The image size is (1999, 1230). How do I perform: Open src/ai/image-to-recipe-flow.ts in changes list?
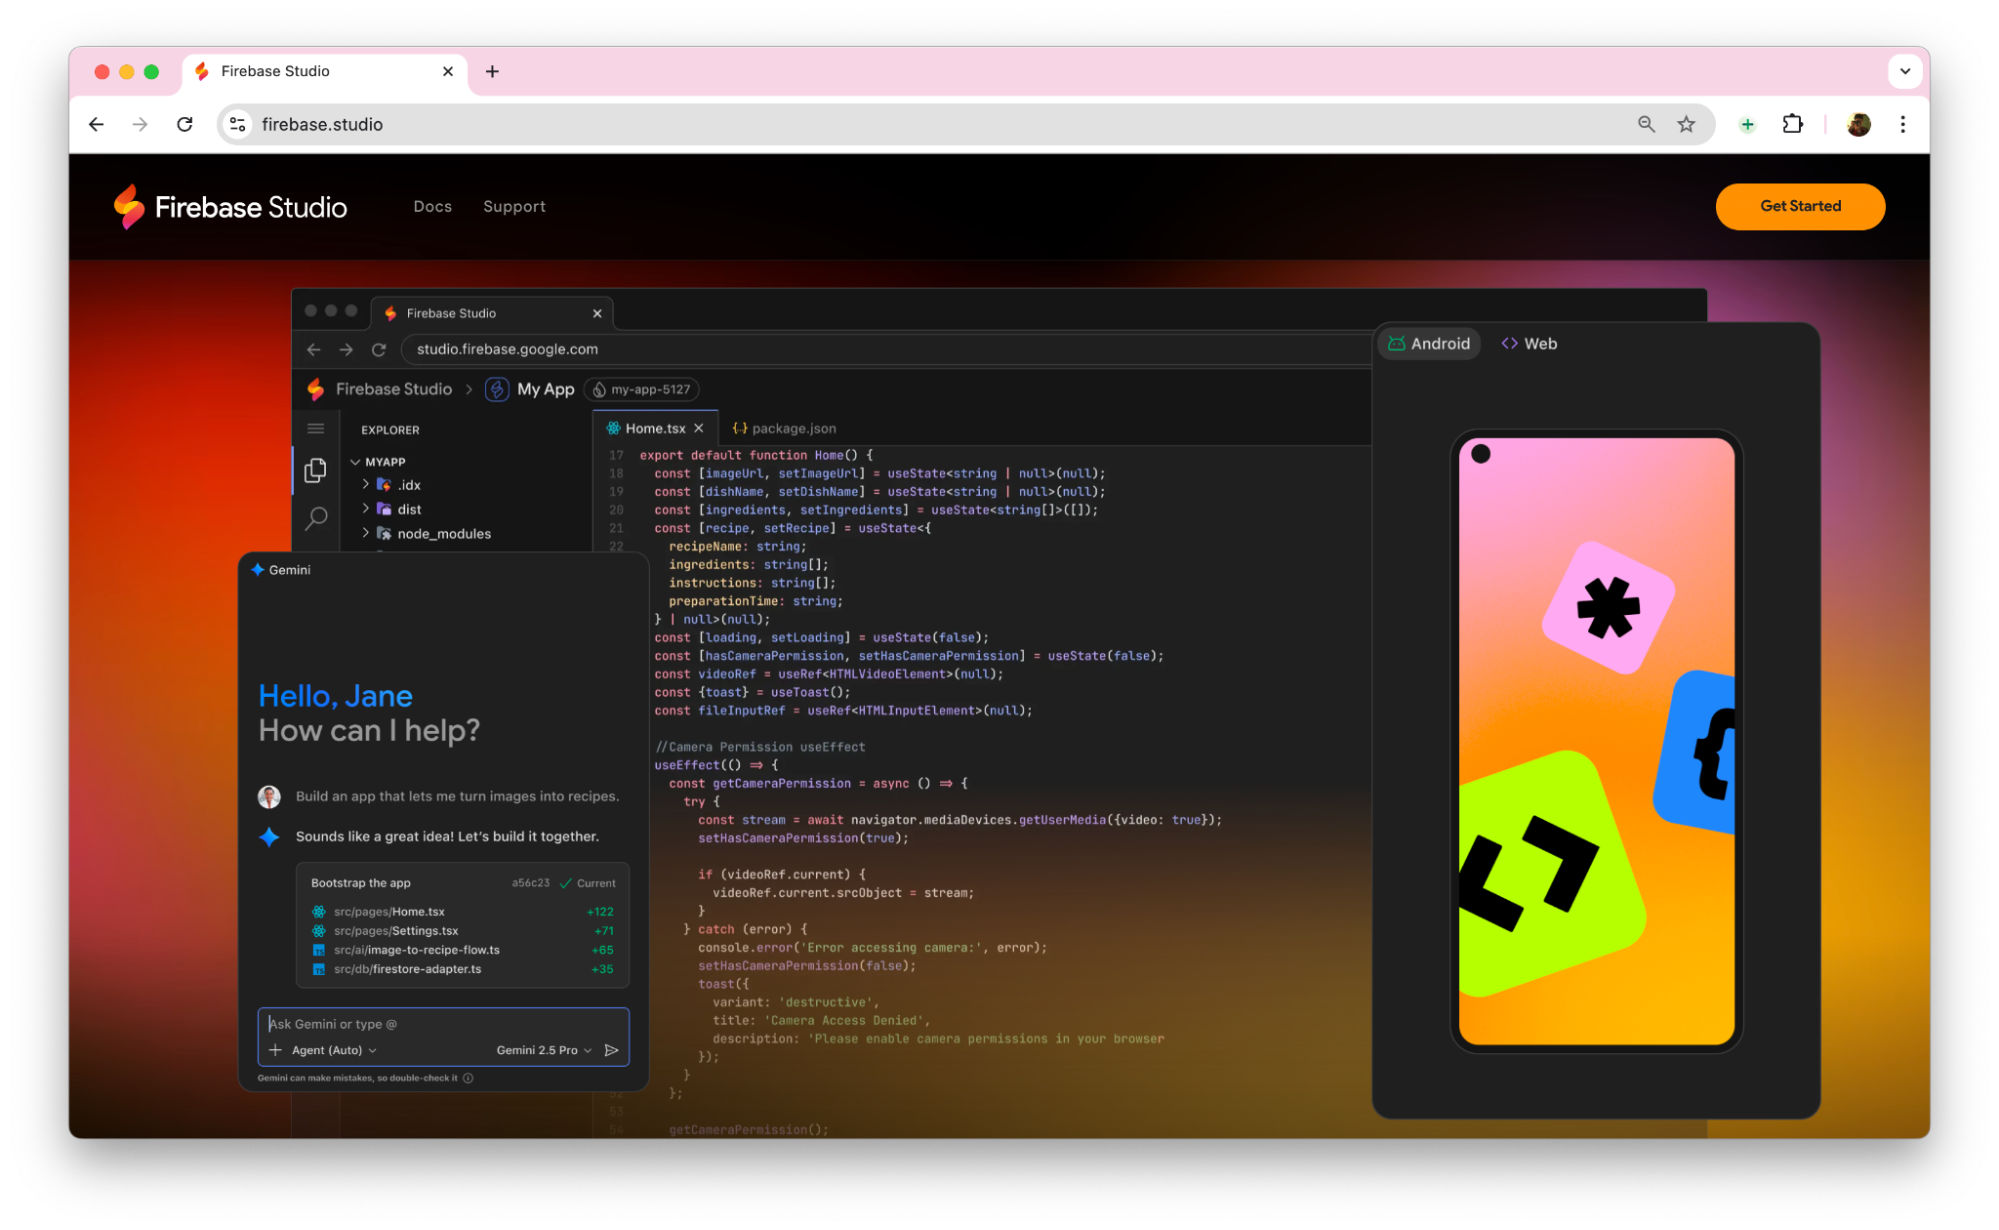click(416, 950)
